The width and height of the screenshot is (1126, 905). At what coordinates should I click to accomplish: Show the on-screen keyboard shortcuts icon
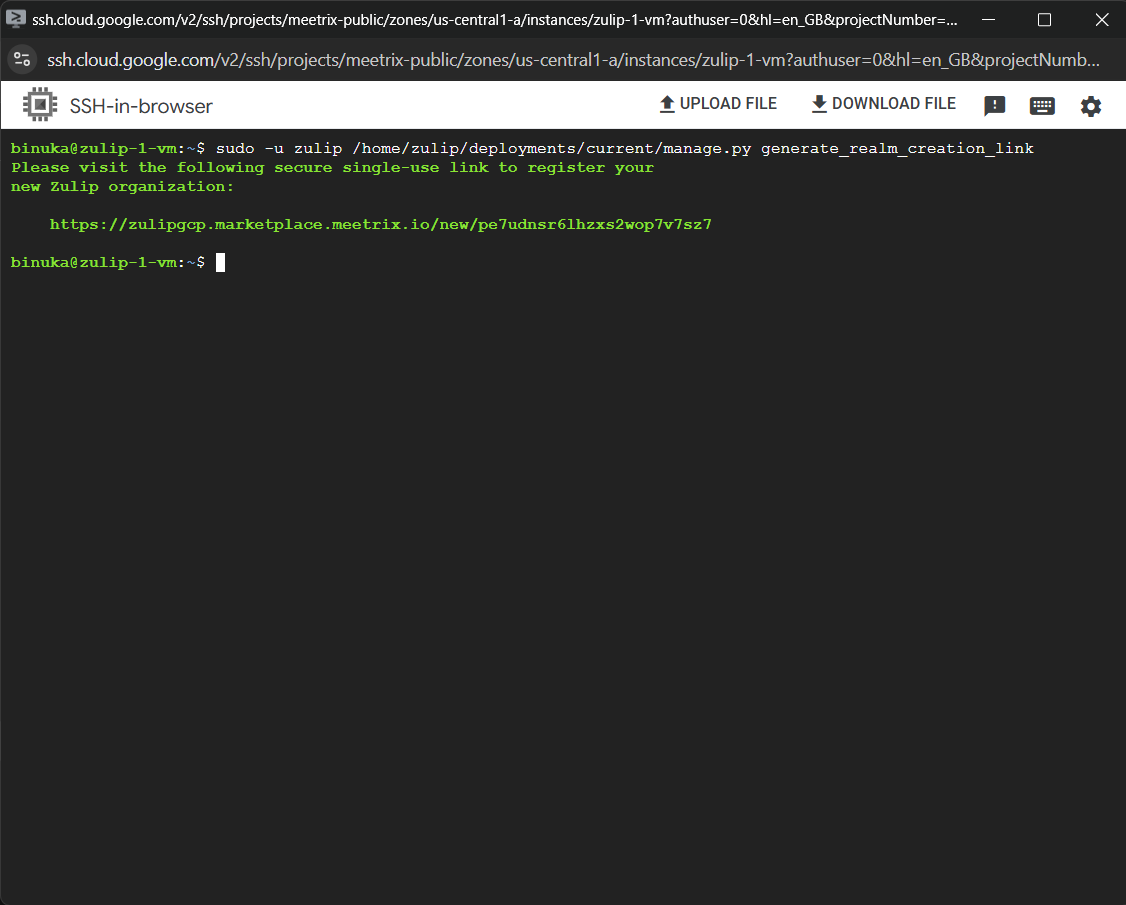tap(1041, 106)
